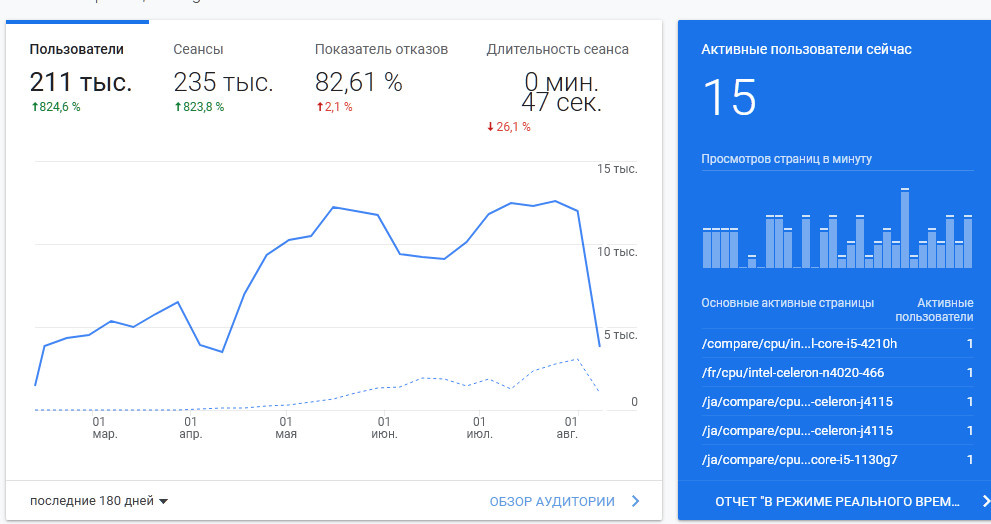Select the Пользователи metric tab

pos(77,49)
